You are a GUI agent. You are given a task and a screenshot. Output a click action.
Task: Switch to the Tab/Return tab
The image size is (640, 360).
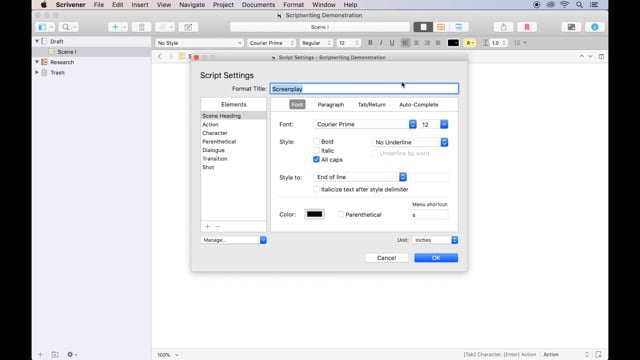coord(371,104)
